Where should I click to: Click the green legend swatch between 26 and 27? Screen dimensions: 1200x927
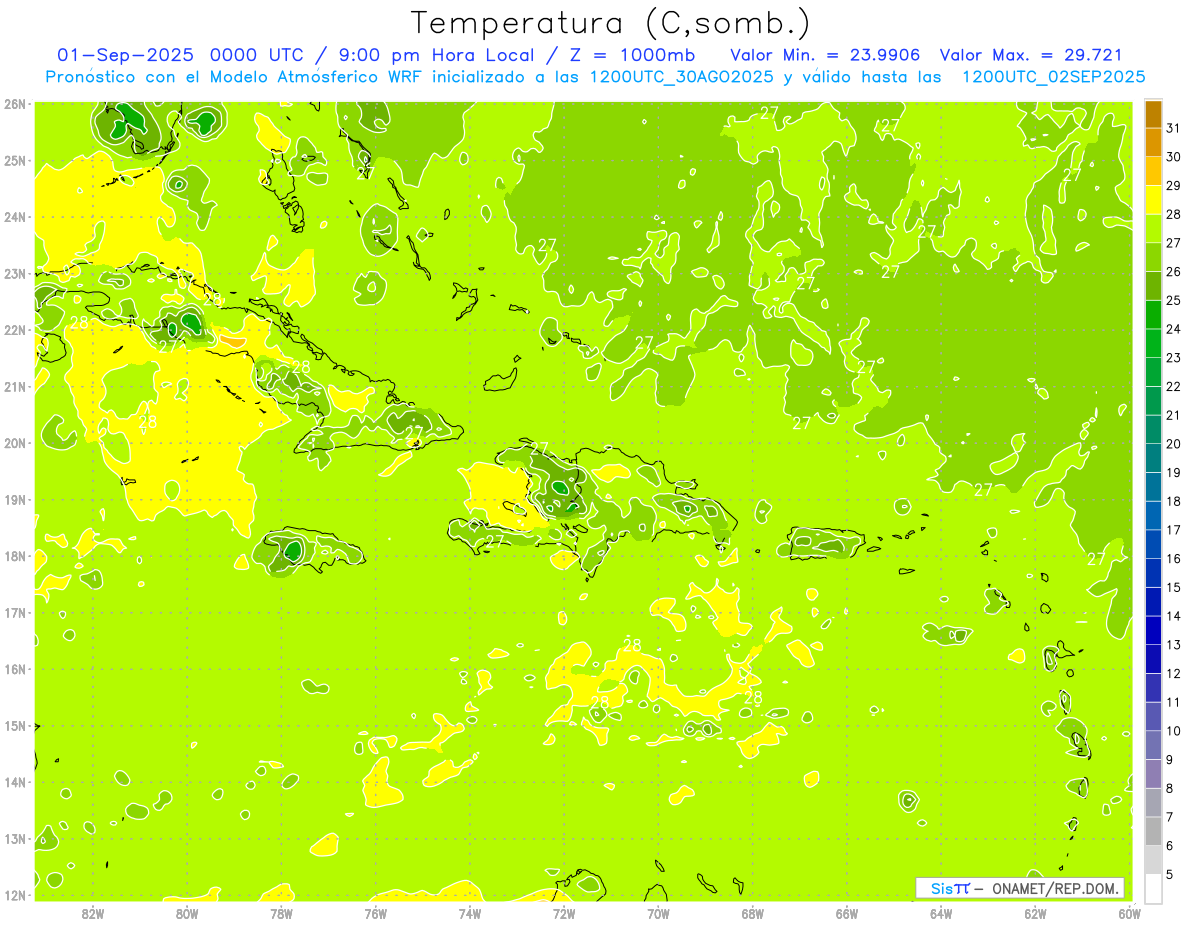[1153, 257]
